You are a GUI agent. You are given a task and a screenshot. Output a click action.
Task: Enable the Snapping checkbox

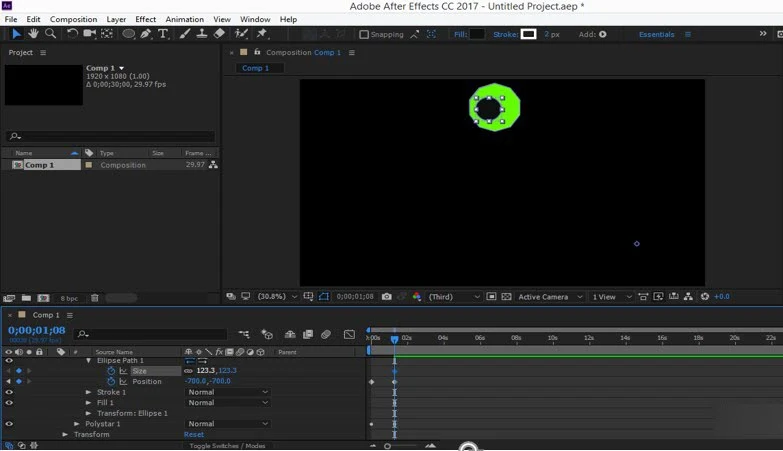pos(364,34)
